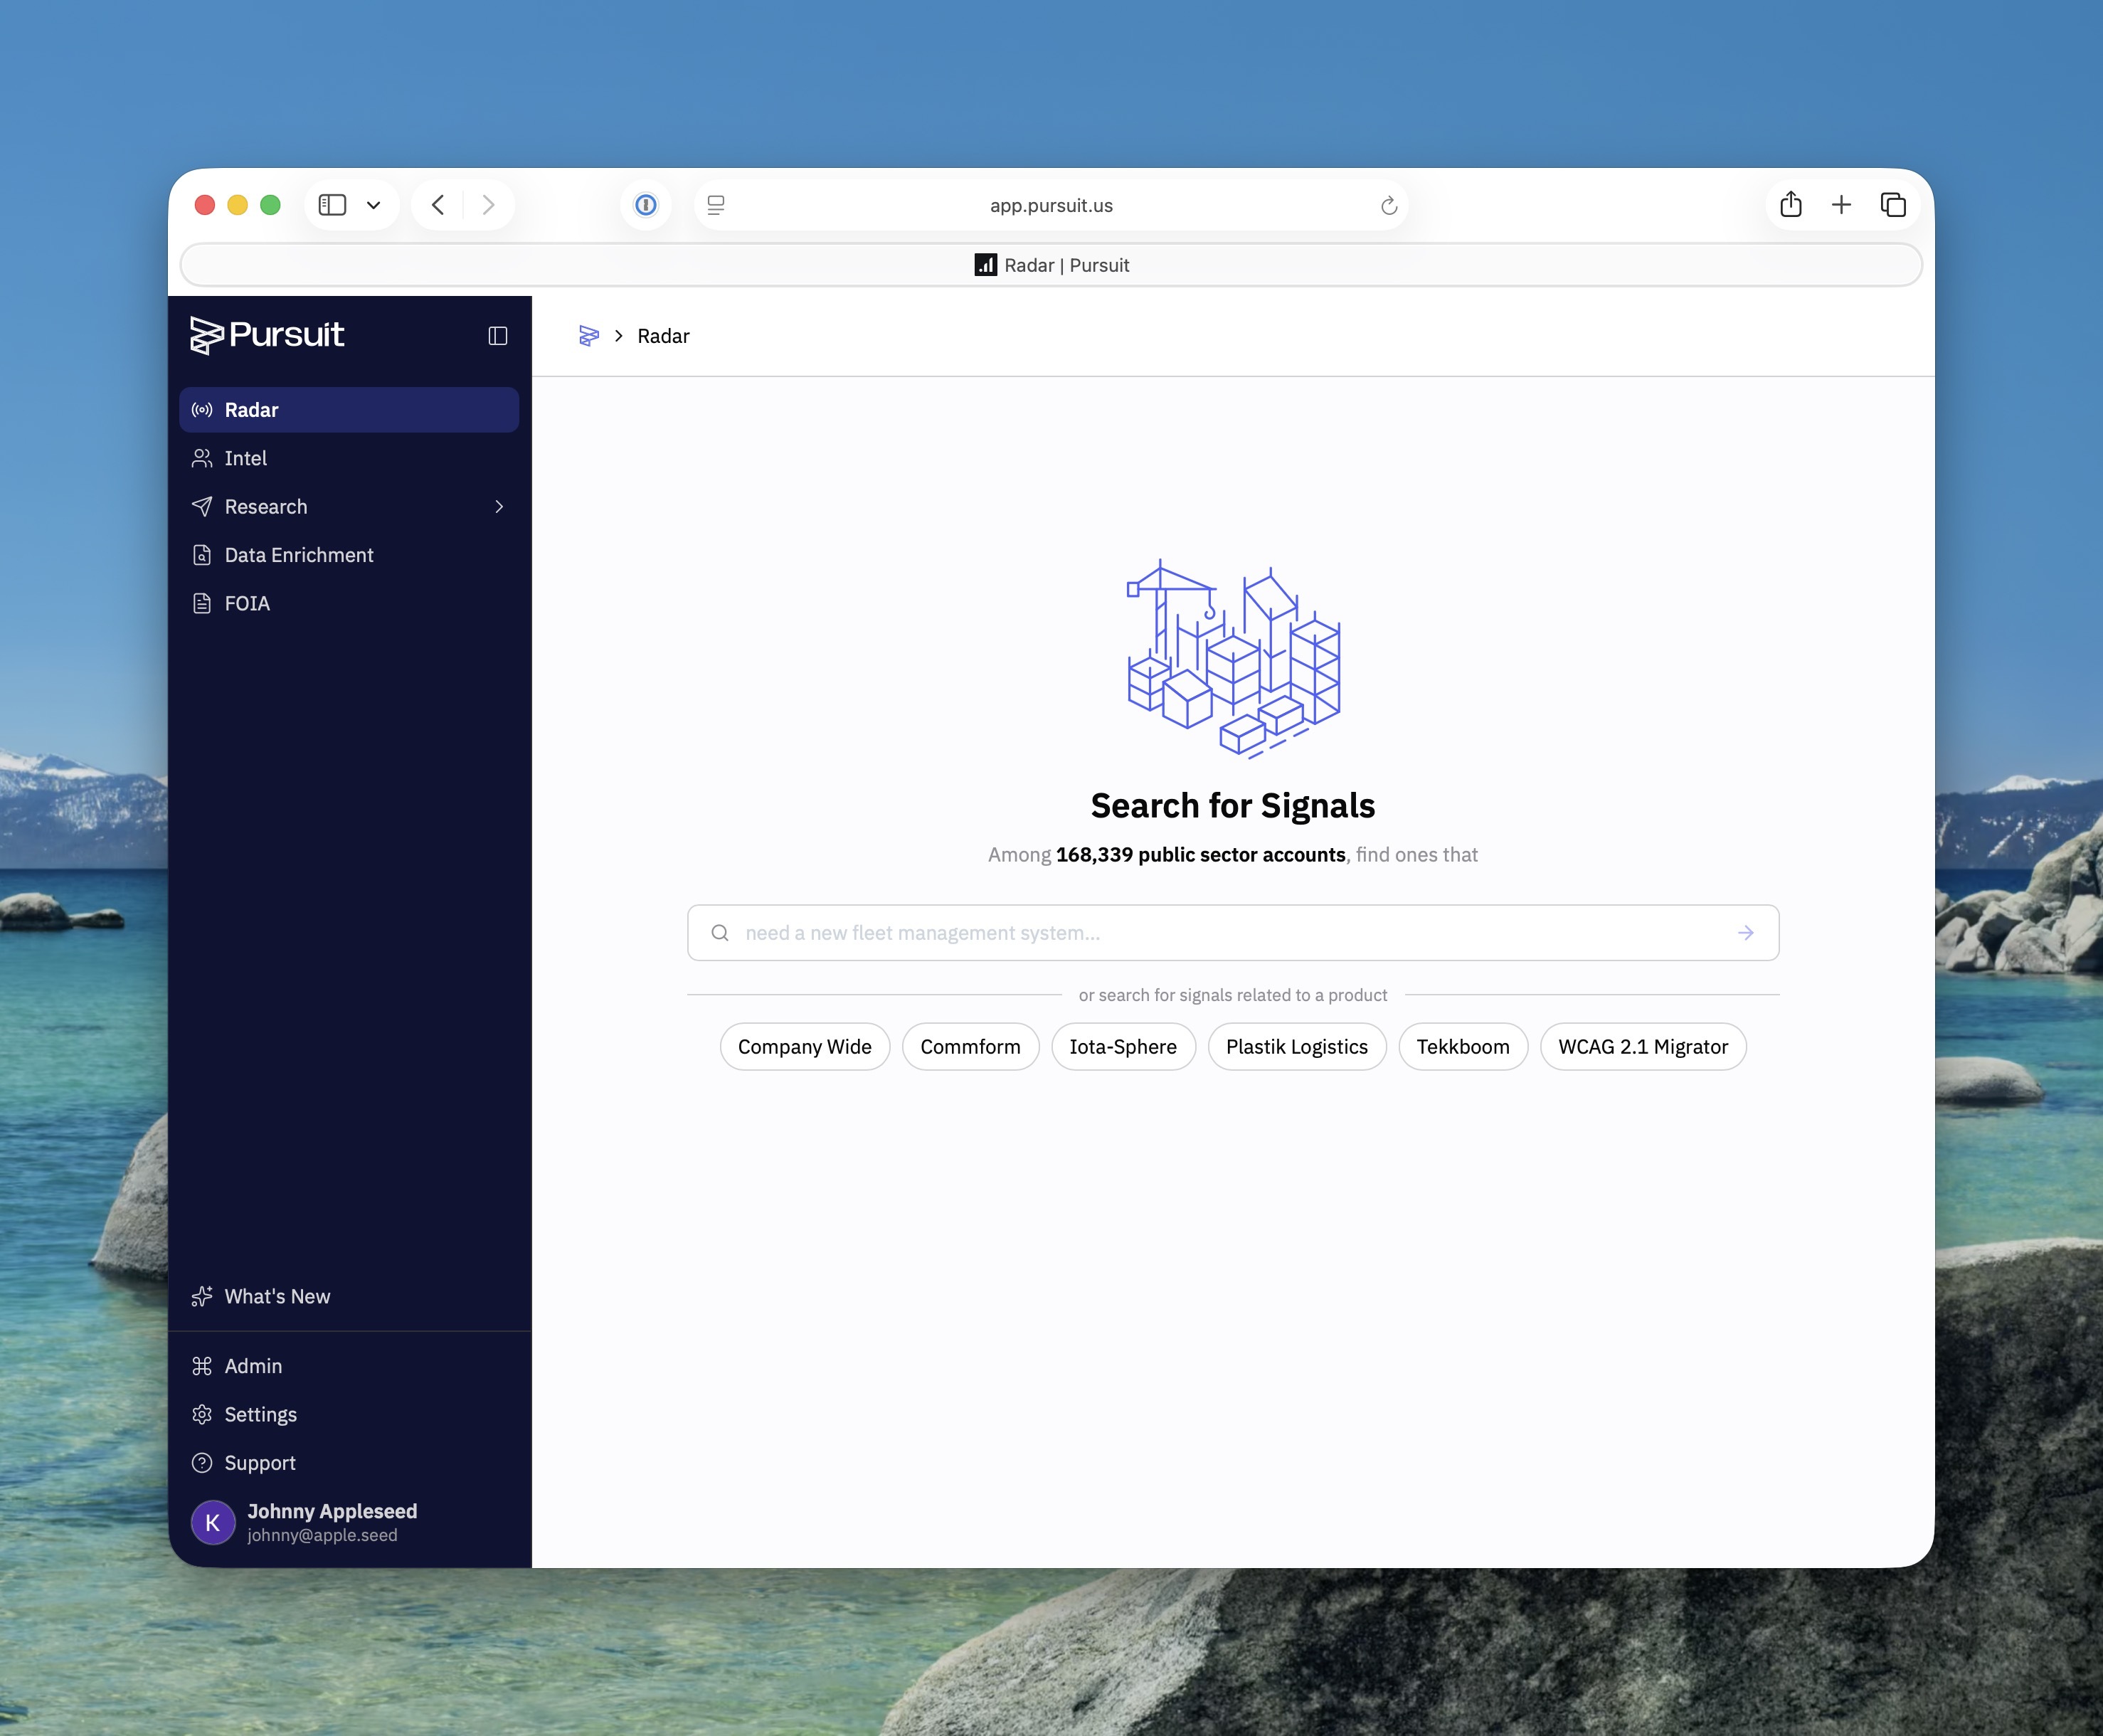2103x1736 pixels.
Task: Collapse the Pursuit sidebar panel icon
Action: 497,336
